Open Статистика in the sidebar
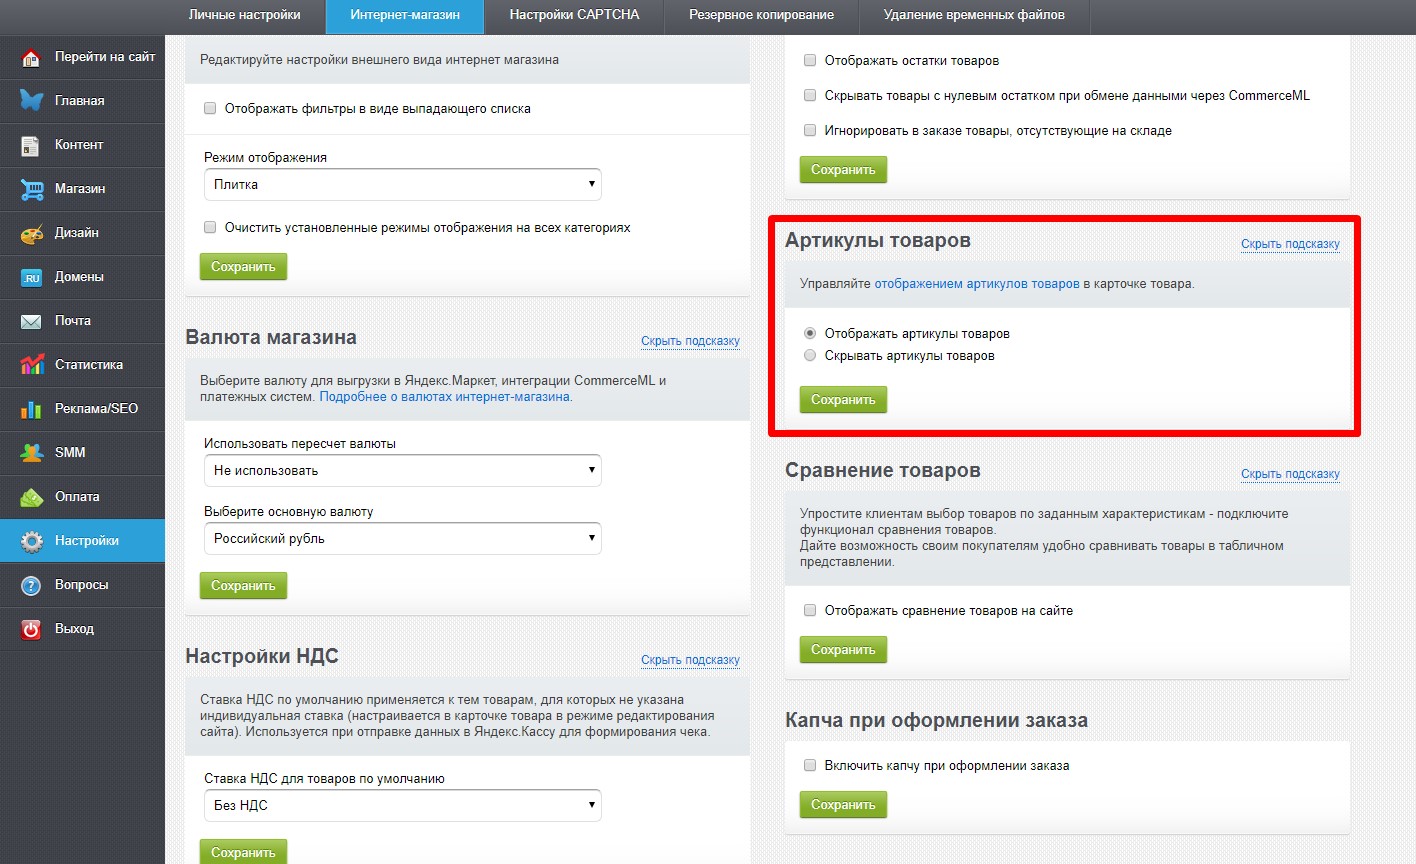This screenshot has height=864, width=1416. [x=82, y=365]
